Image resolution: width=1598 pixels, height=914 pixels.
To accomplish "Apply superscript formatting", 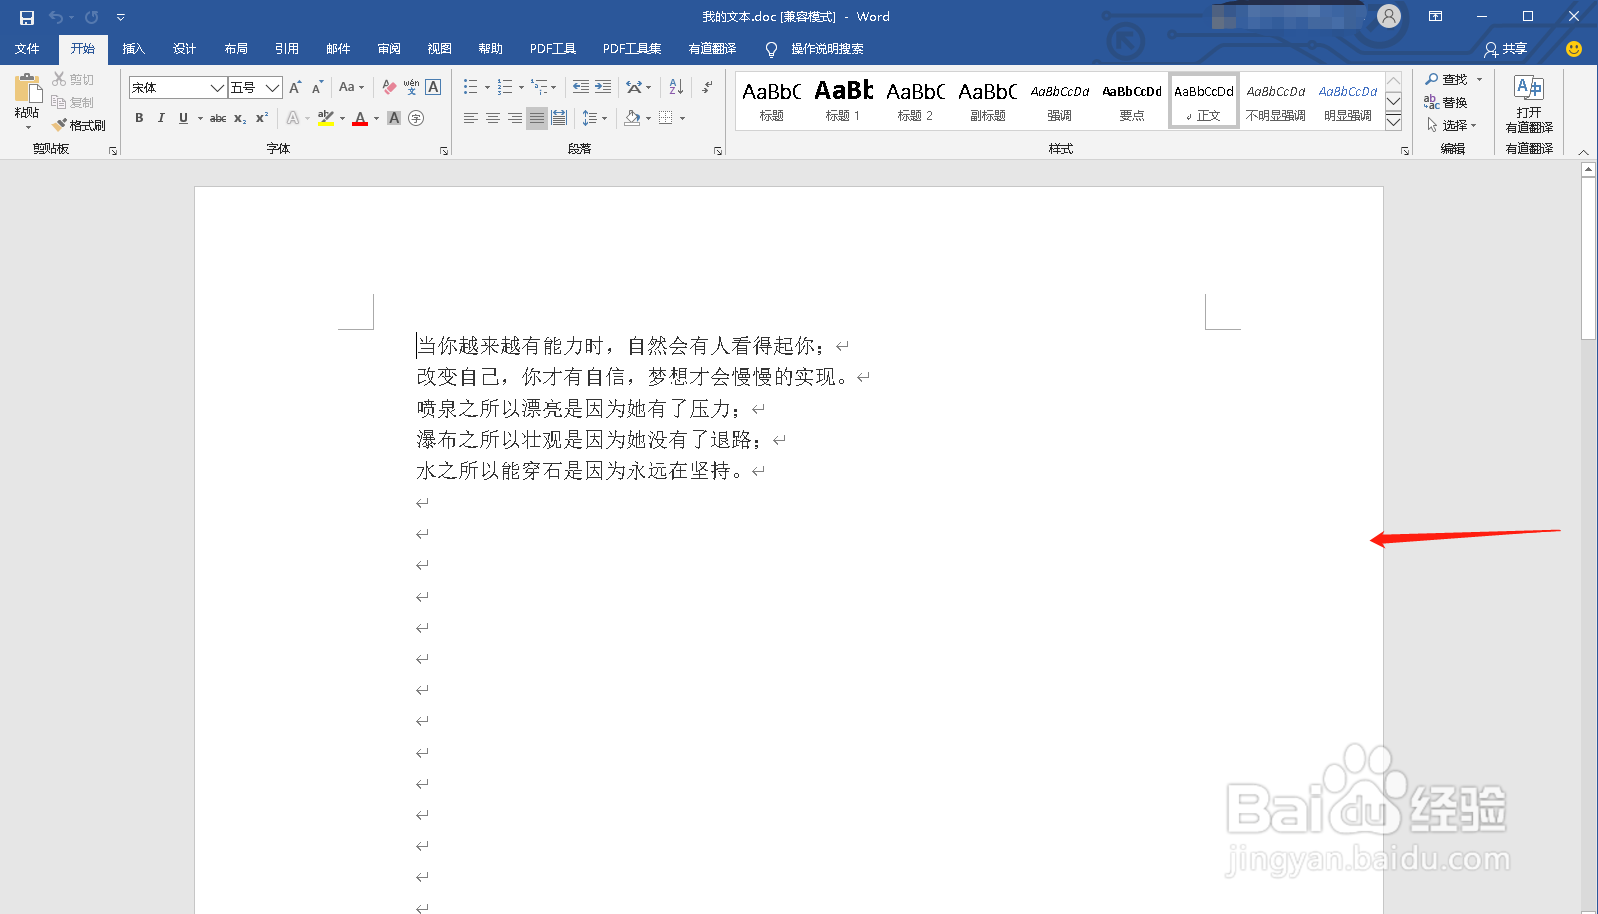I will pyautogui.click(x=262, y=118).
